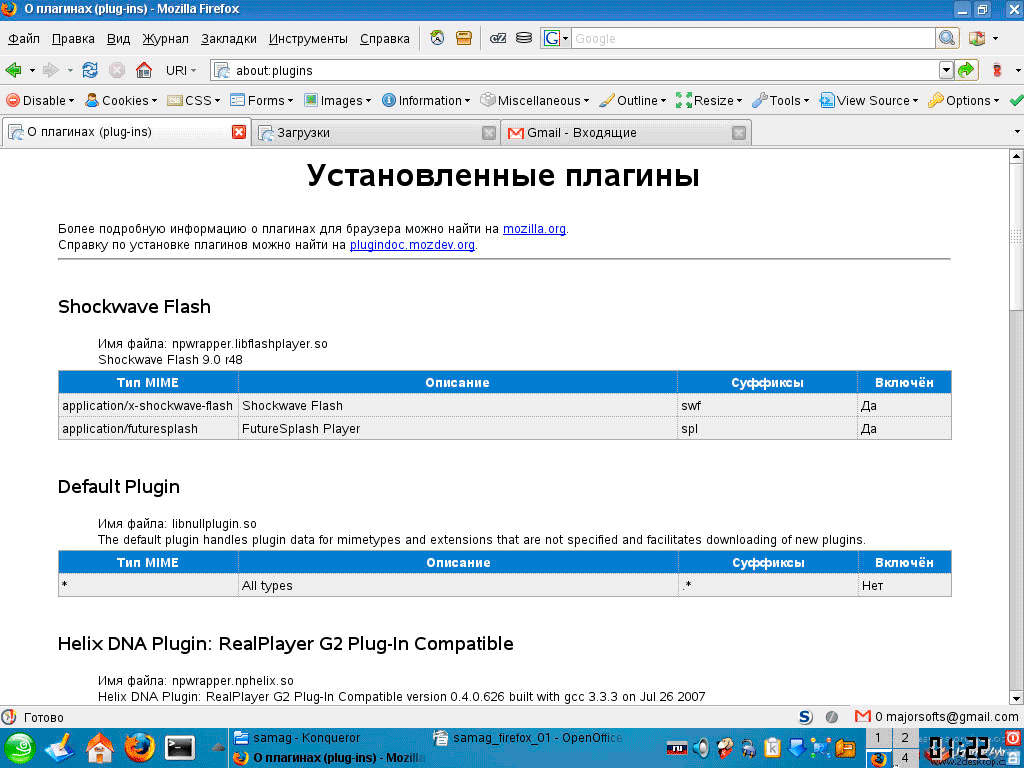Image resolution: width=1024 pixels, height=768 pixels.
Task: Reload the page with the refresh icon
Action: click(x=90, y=70)
